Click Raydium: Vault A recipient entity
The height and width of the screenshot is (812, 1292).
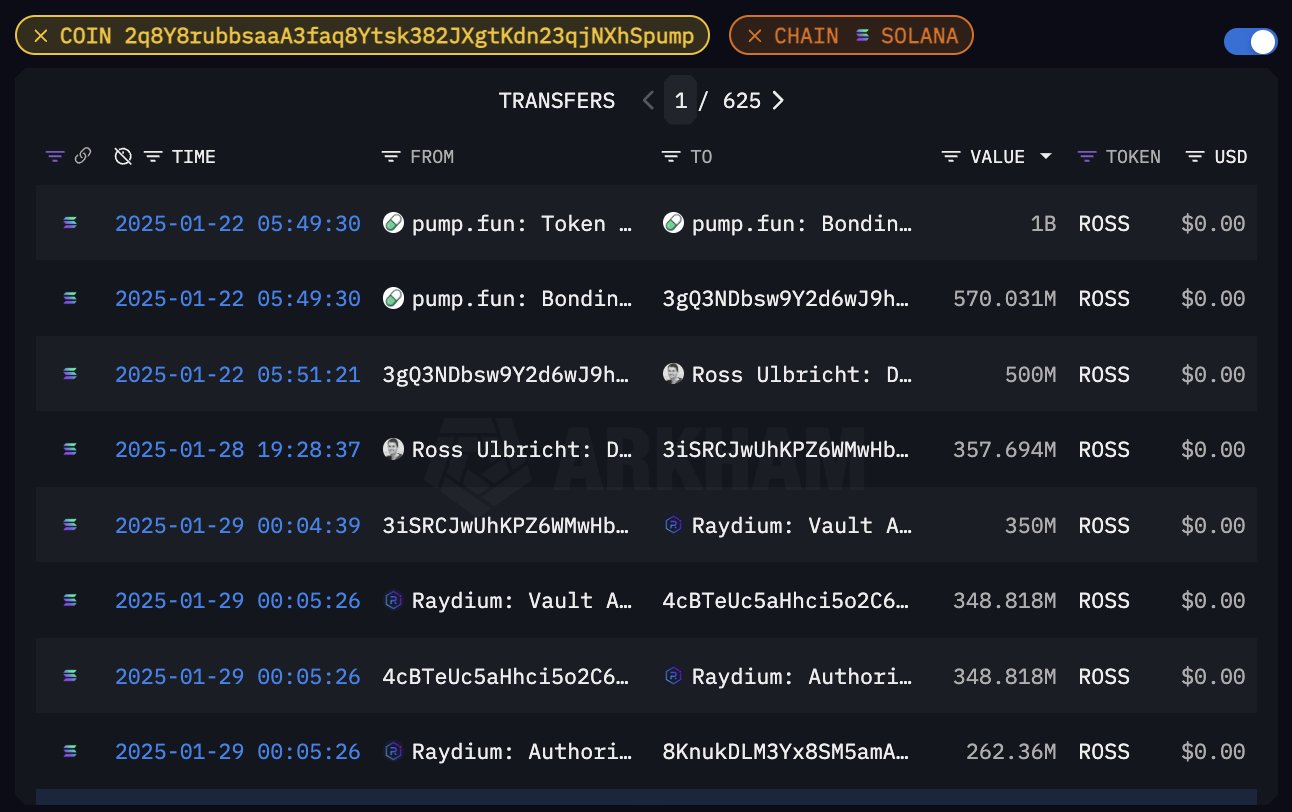pyautogui.click(x=802, y=526)
